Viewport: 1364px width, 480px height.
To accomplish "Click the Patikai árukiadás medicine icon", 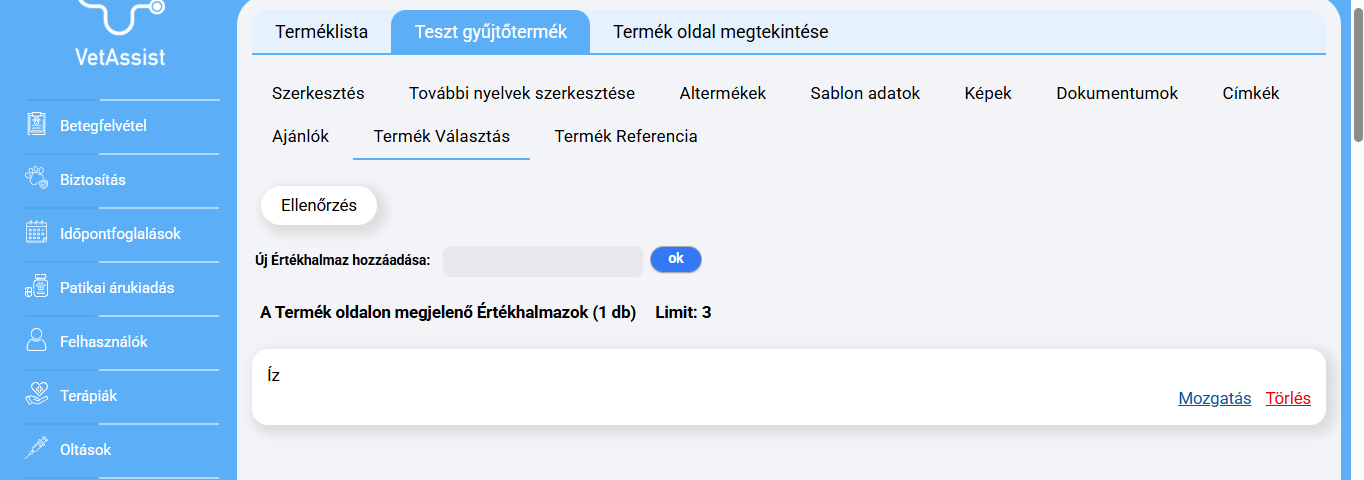I will (37, 288).
